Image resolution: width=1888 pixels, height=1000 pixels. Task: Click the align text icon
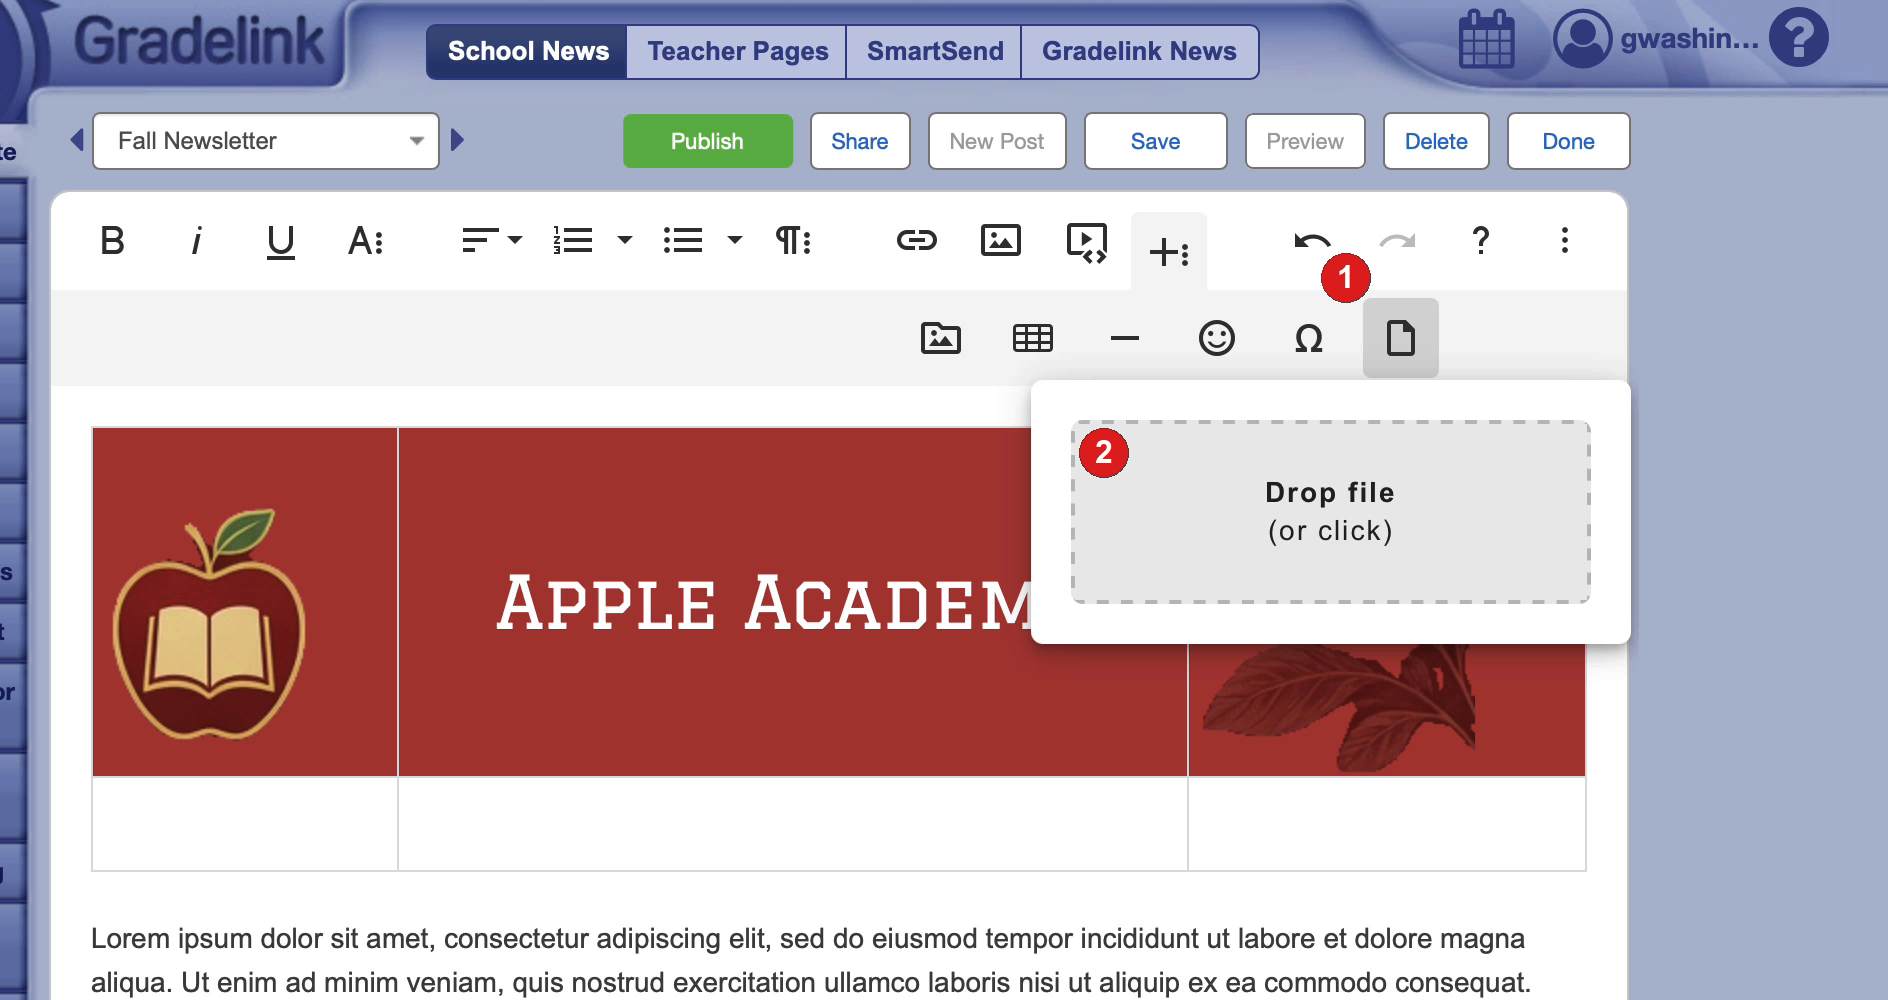coord(480,240)
